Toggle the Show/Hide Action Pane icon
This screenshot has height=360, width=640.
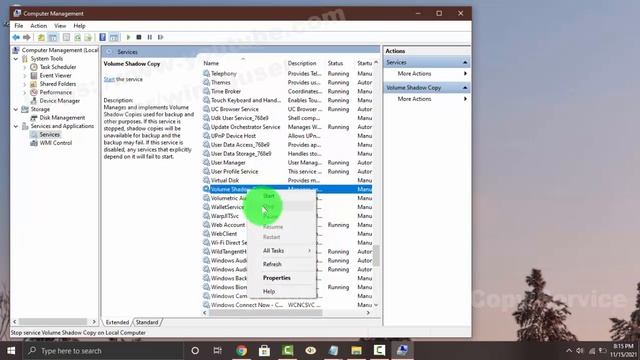coord(113,37)
